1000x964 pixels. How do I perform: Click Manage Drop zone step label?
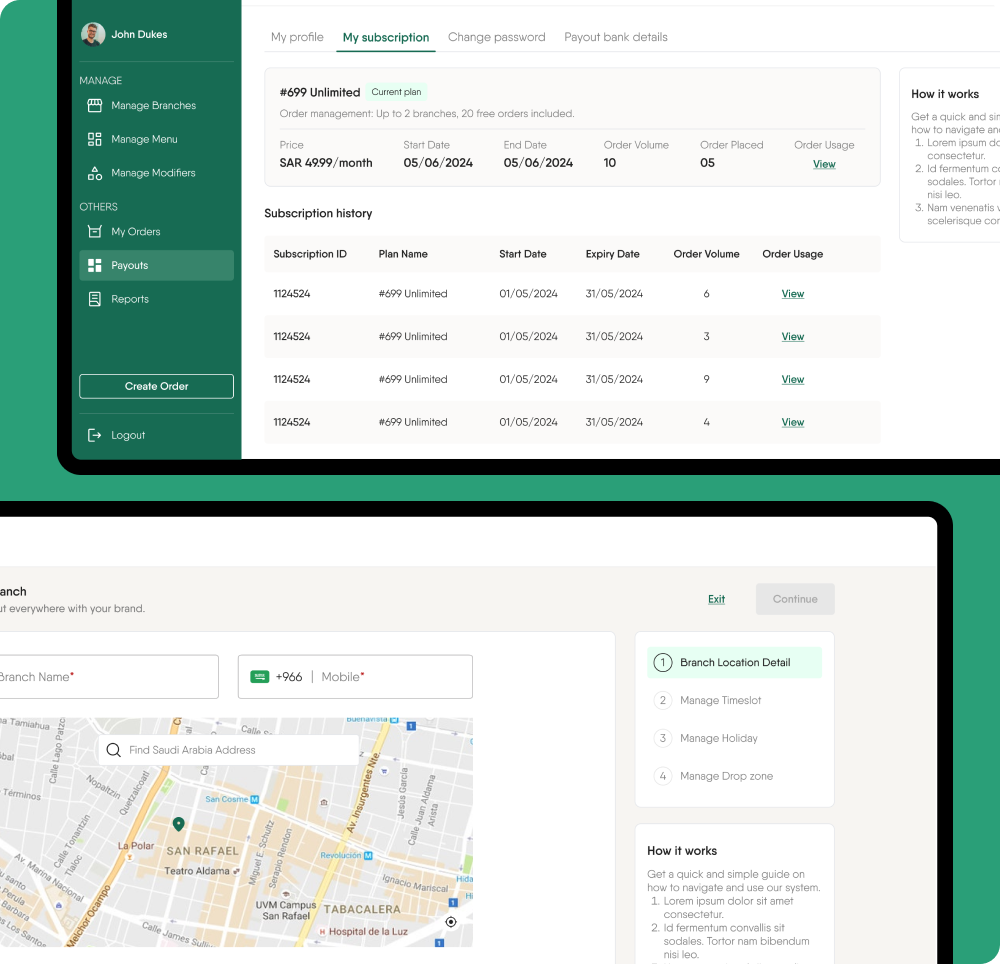pyautogui.click(x=726, y=776)
